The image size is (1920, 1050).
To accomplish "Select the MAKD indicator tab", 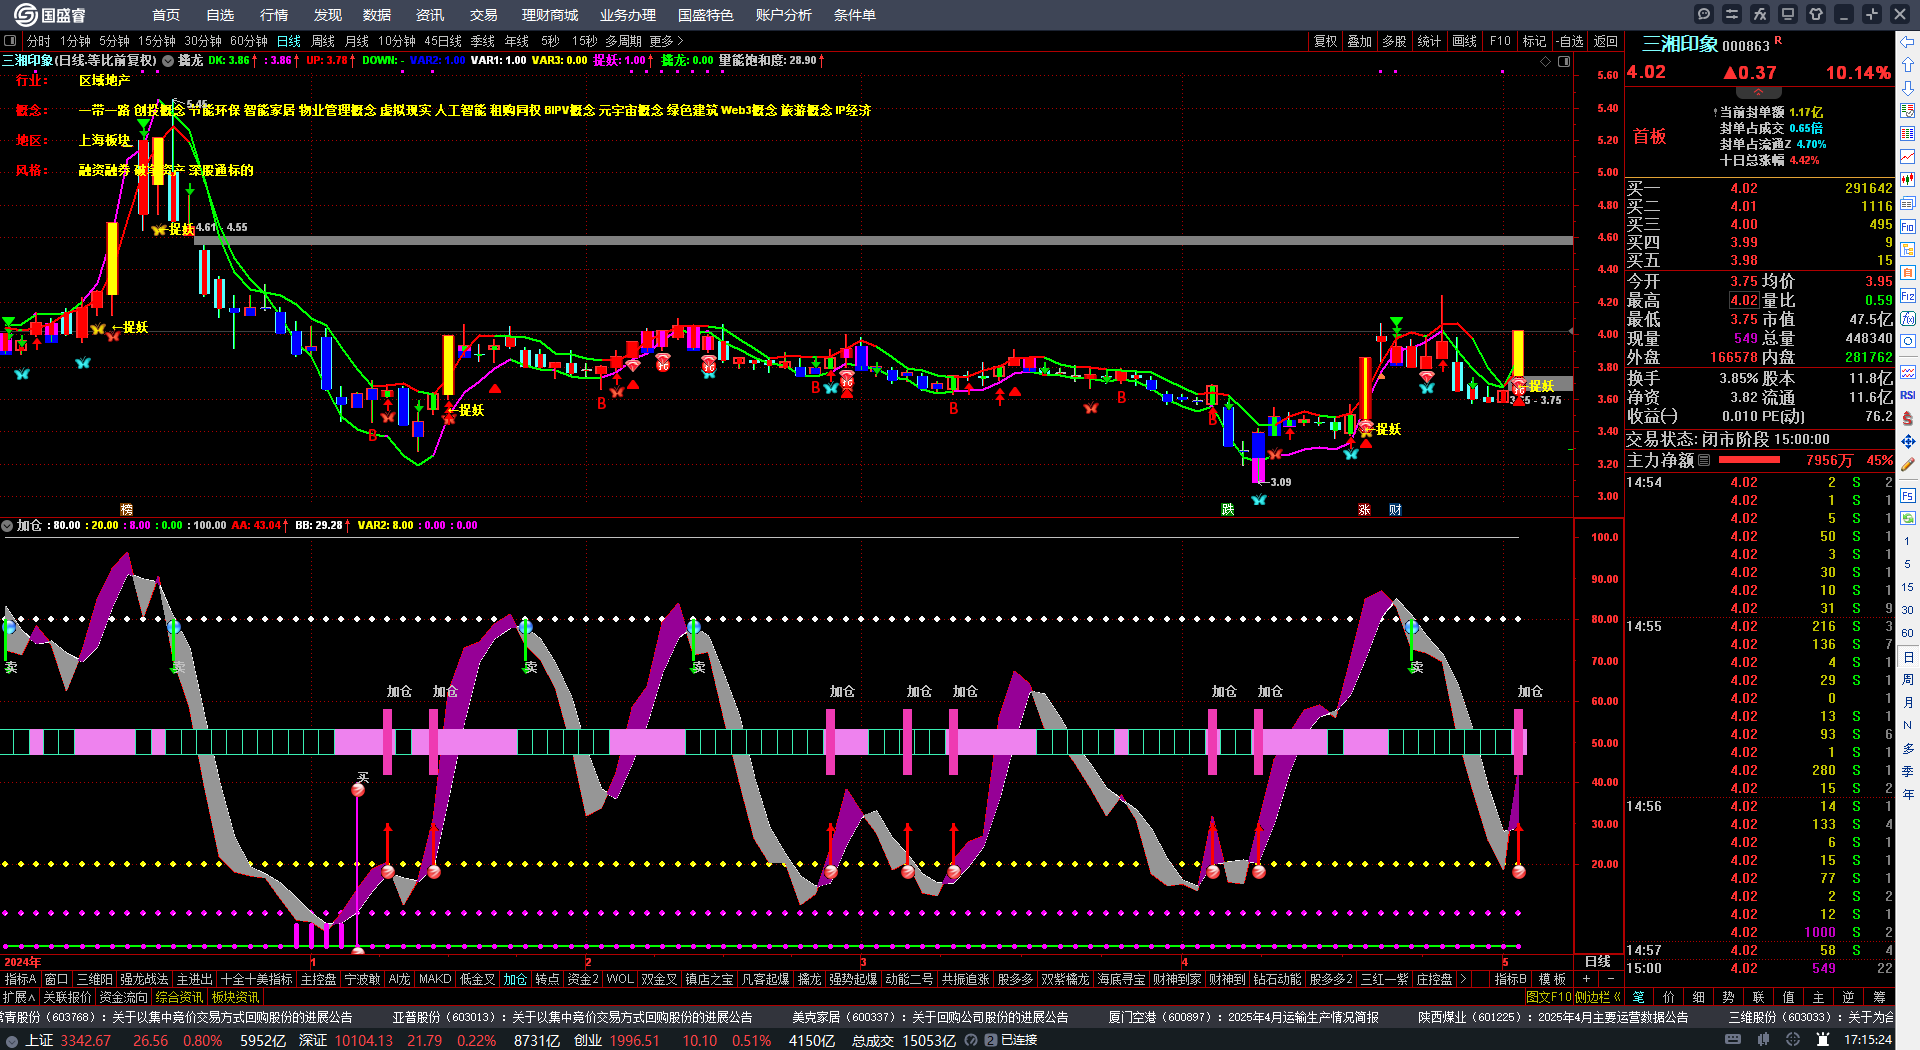I will [x=435, y=979].
